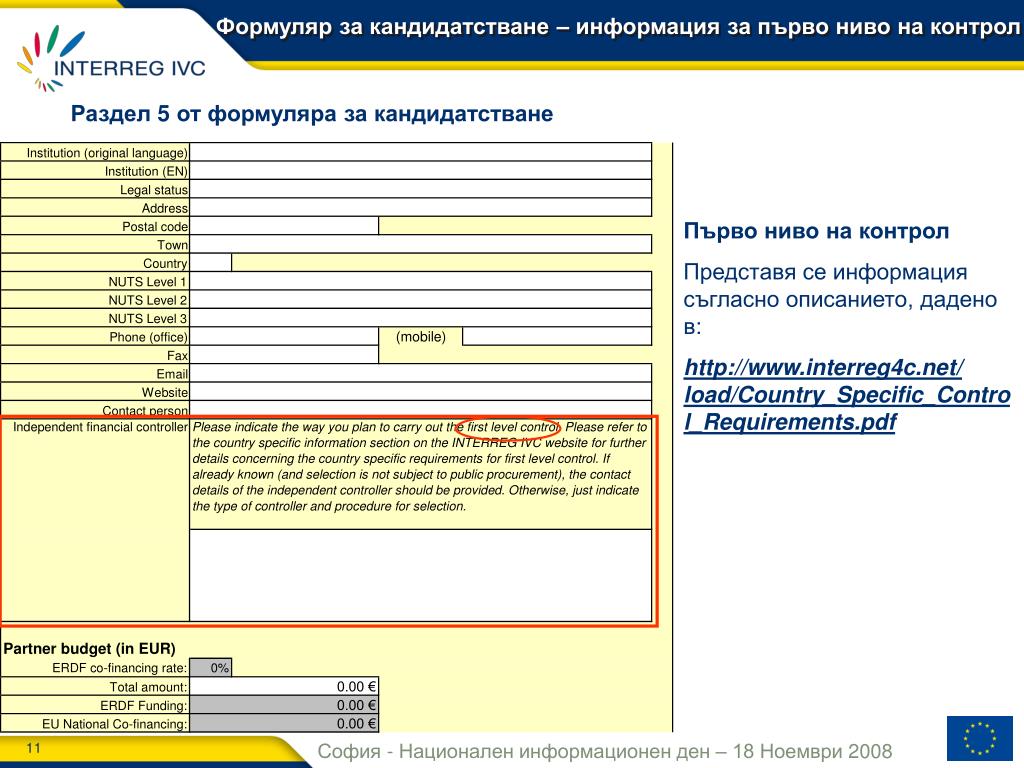
Task: Click the 'Total amount:' label
Action: (148, 687)
